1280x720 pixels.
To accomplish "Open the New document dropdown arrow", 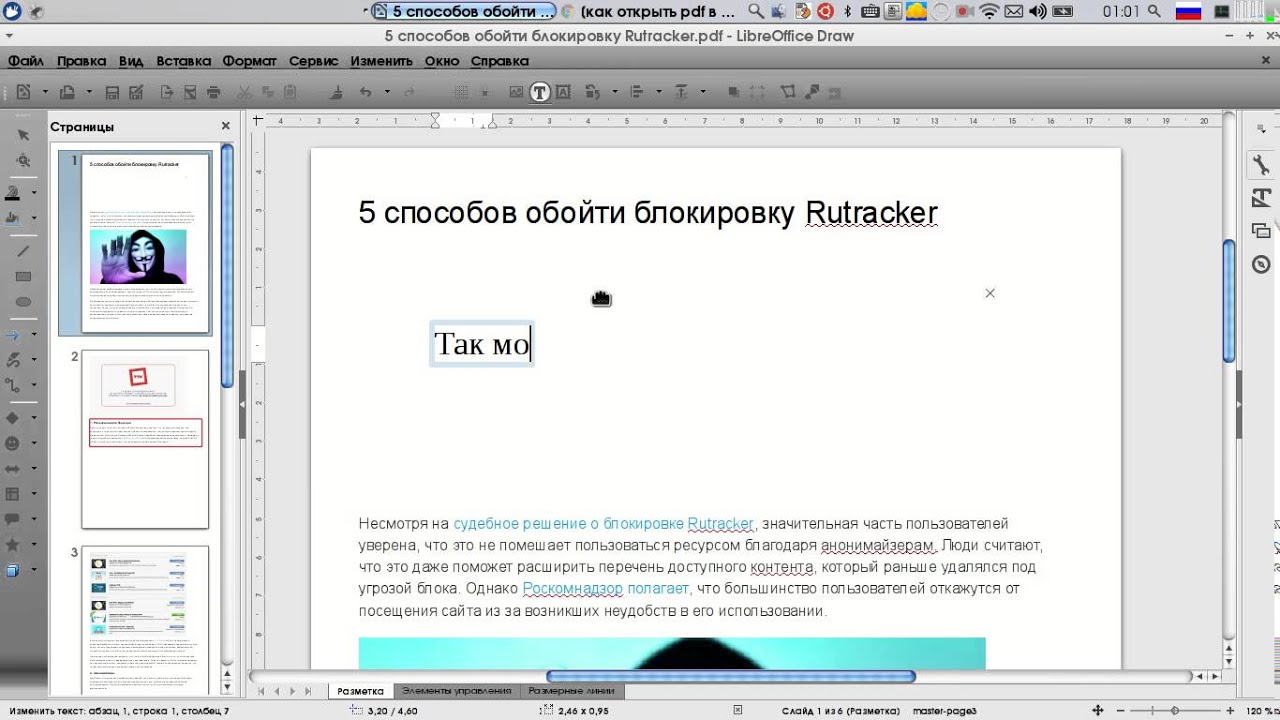I will [44, 92].
